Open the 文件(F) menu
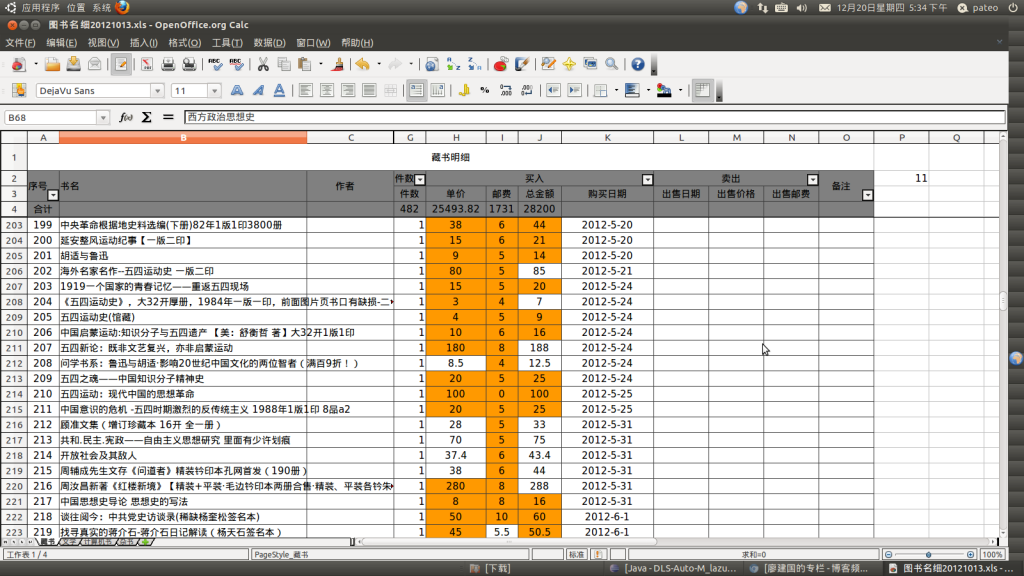The image size is (1024, 576). 20,42
